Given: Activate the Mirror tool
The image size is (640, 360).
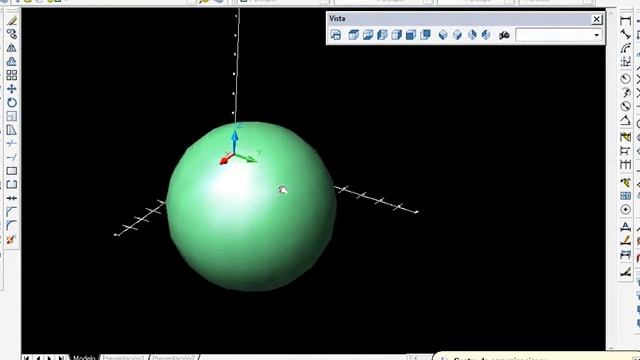Looking at the screenshot, I should 11,48.
